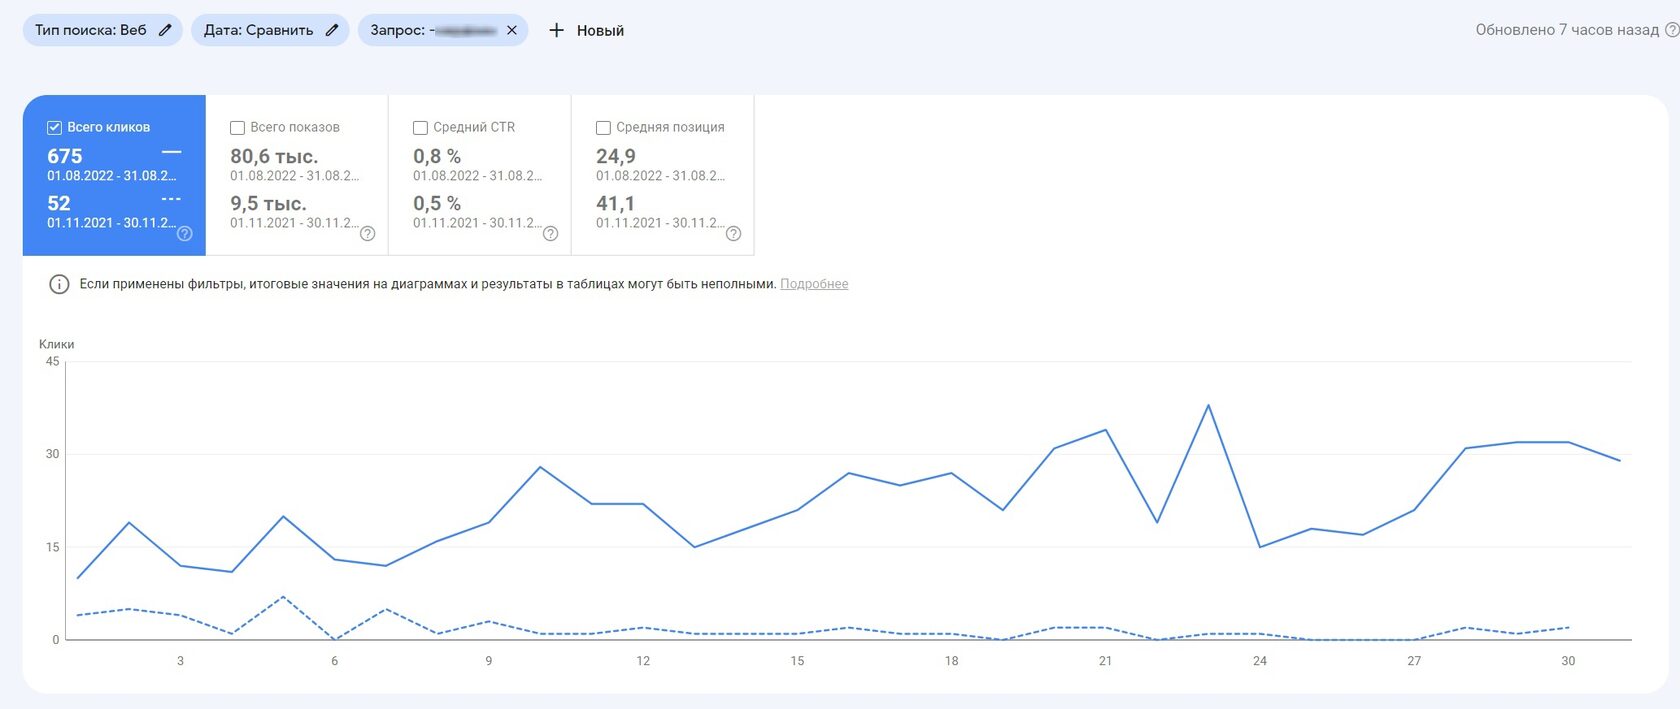Open the Подробнее link
1680x709 pixels.
(x=814, y=284)
